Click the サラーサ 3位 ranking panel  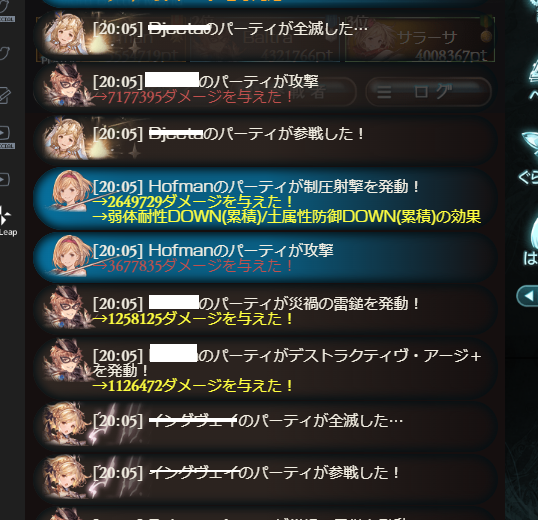tap(419, 39)
